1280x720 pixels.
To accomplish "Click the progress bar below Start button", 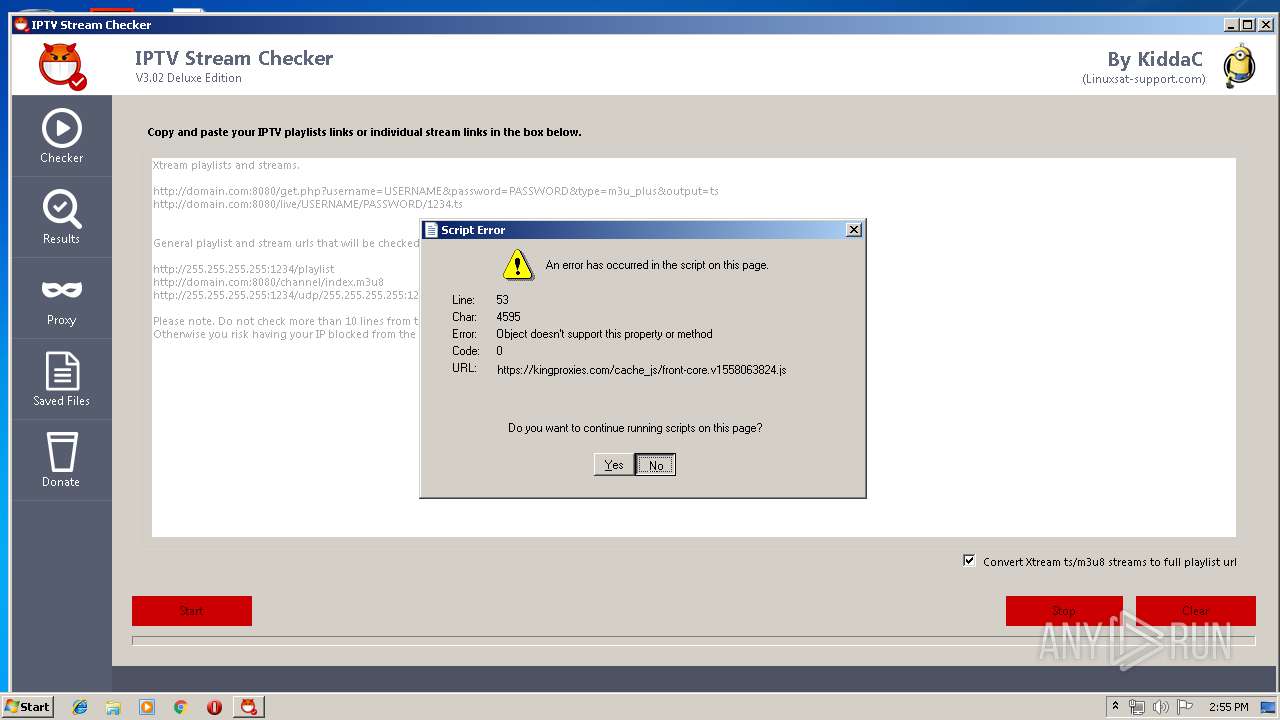I will [694, 641].
